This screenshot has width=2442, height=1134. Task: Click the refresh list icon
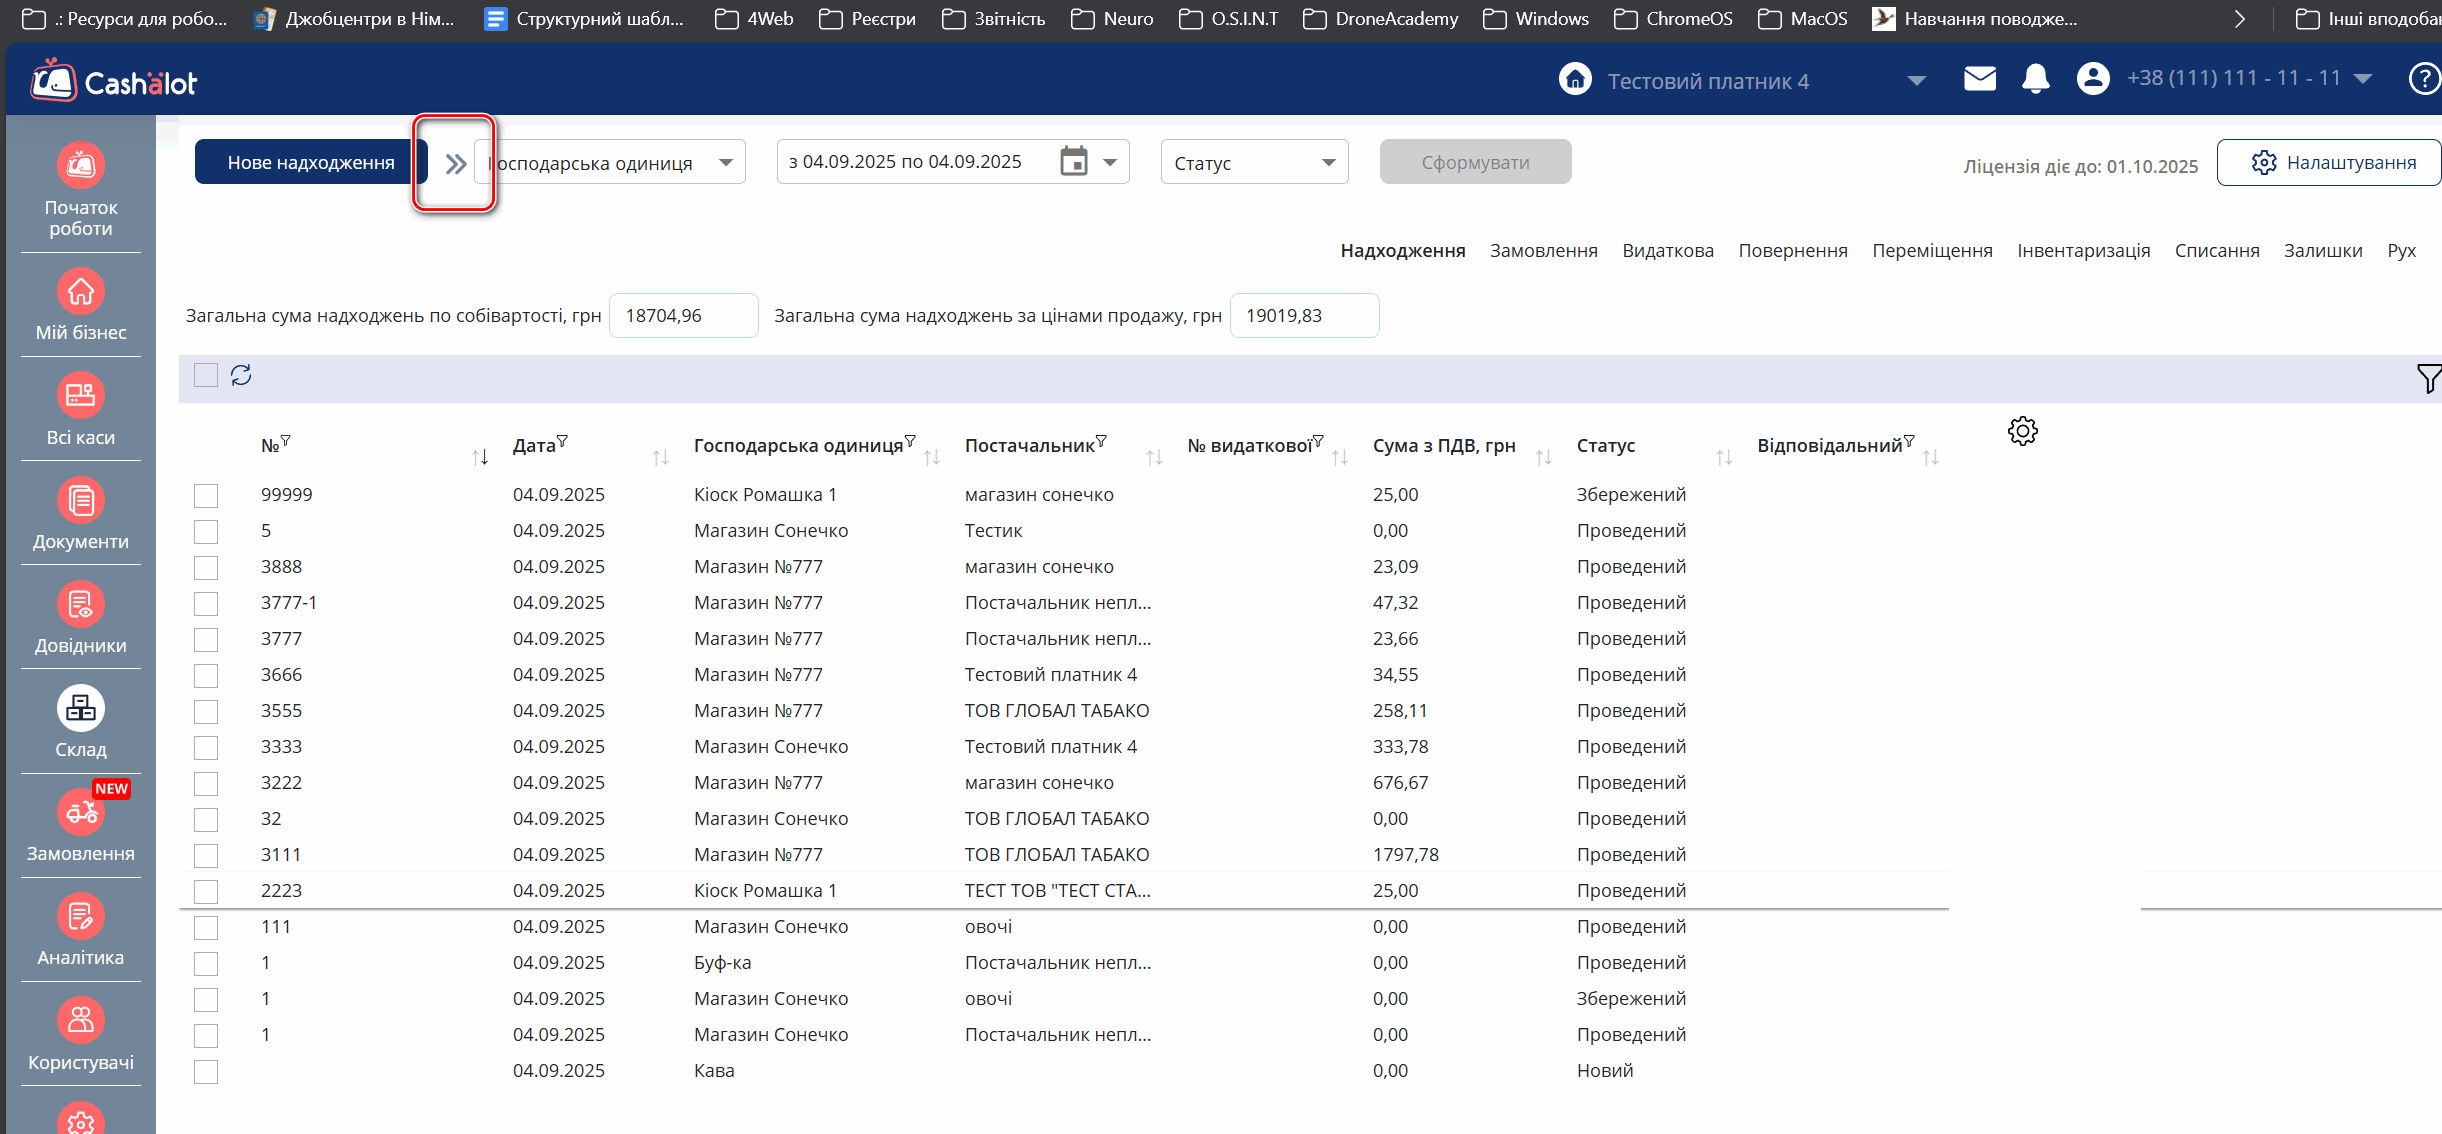241,375
